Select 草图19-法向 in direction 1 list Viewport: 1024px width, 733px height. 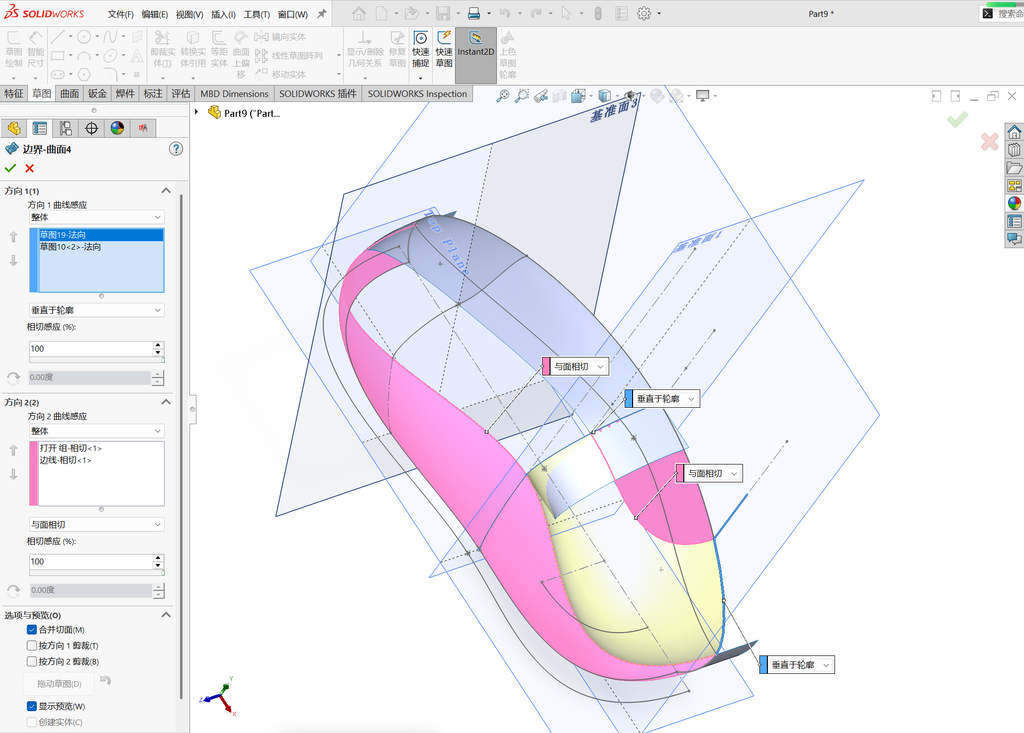pos(101,235)
